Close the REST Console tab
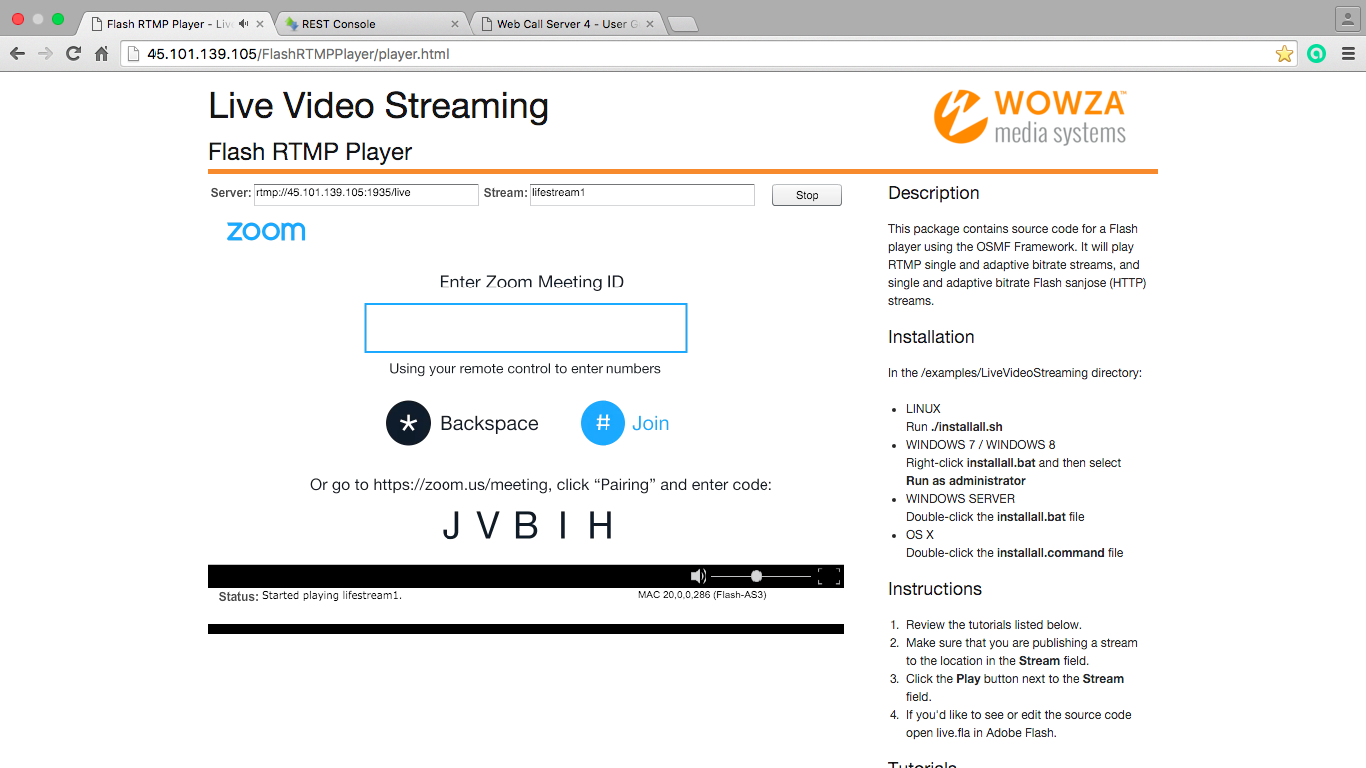 pyautogui.click(x=455, y=24)
